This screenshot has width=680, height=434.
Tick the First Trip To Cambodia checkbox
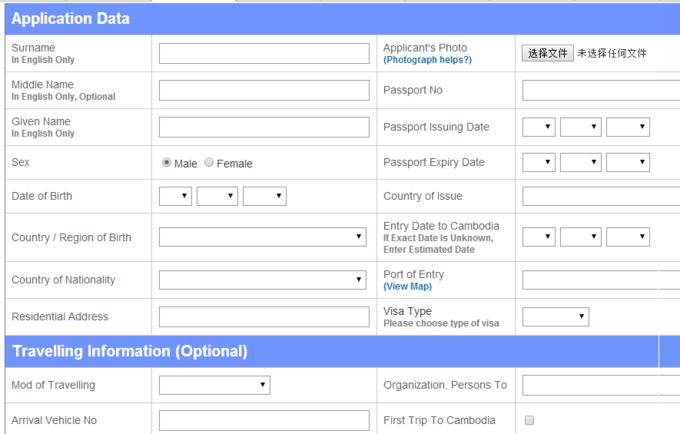click(x=530, y=421)
